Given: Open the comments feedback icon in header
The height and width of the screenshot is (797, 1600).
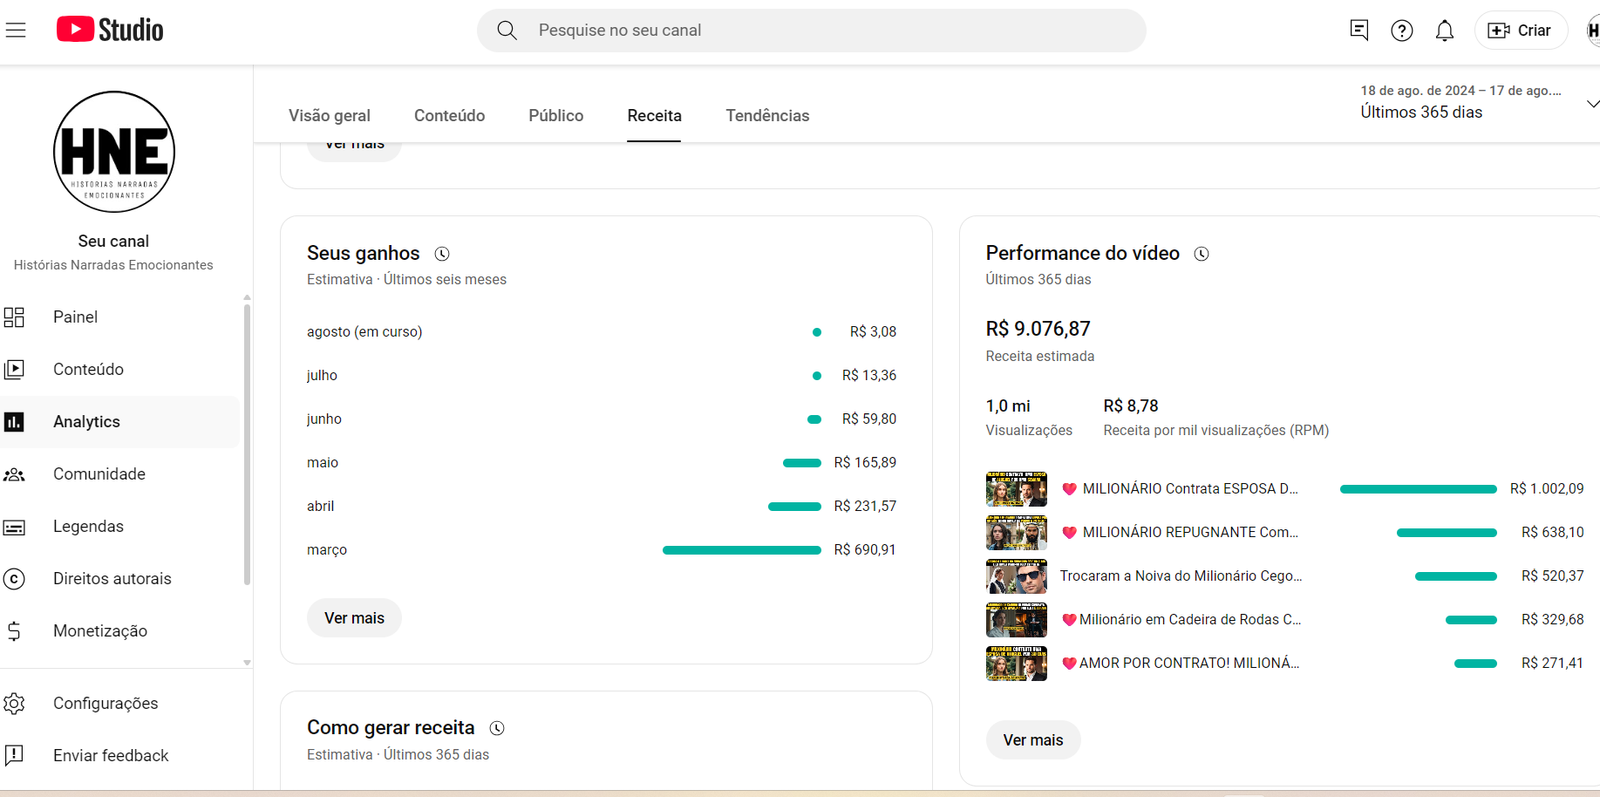Looking at the screenshot, I should 1359,30.
